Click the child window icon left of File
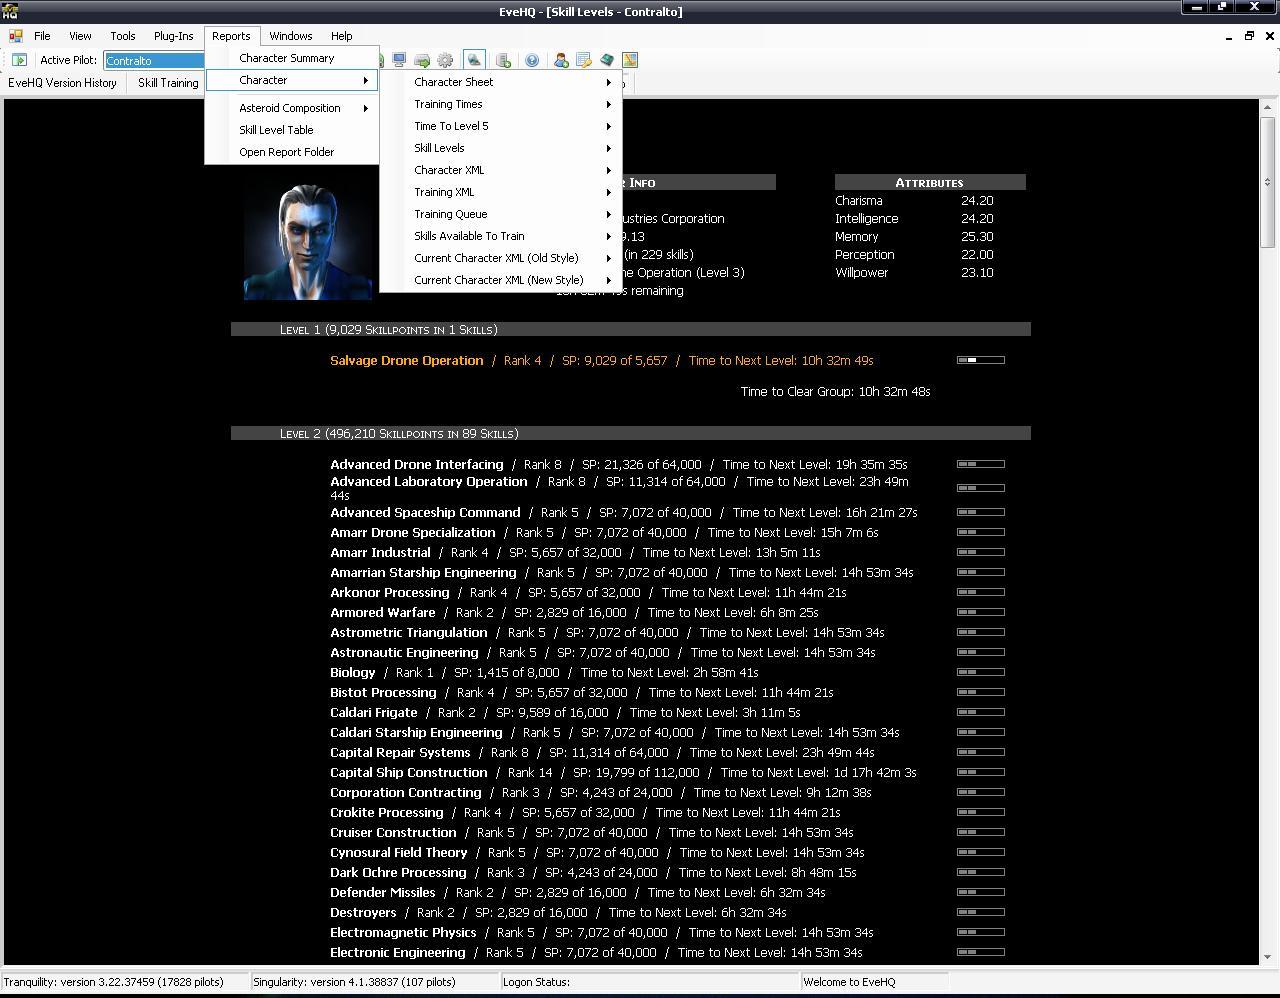The width and height of the screenshot is (1280, 998). (x=16, y=36)
